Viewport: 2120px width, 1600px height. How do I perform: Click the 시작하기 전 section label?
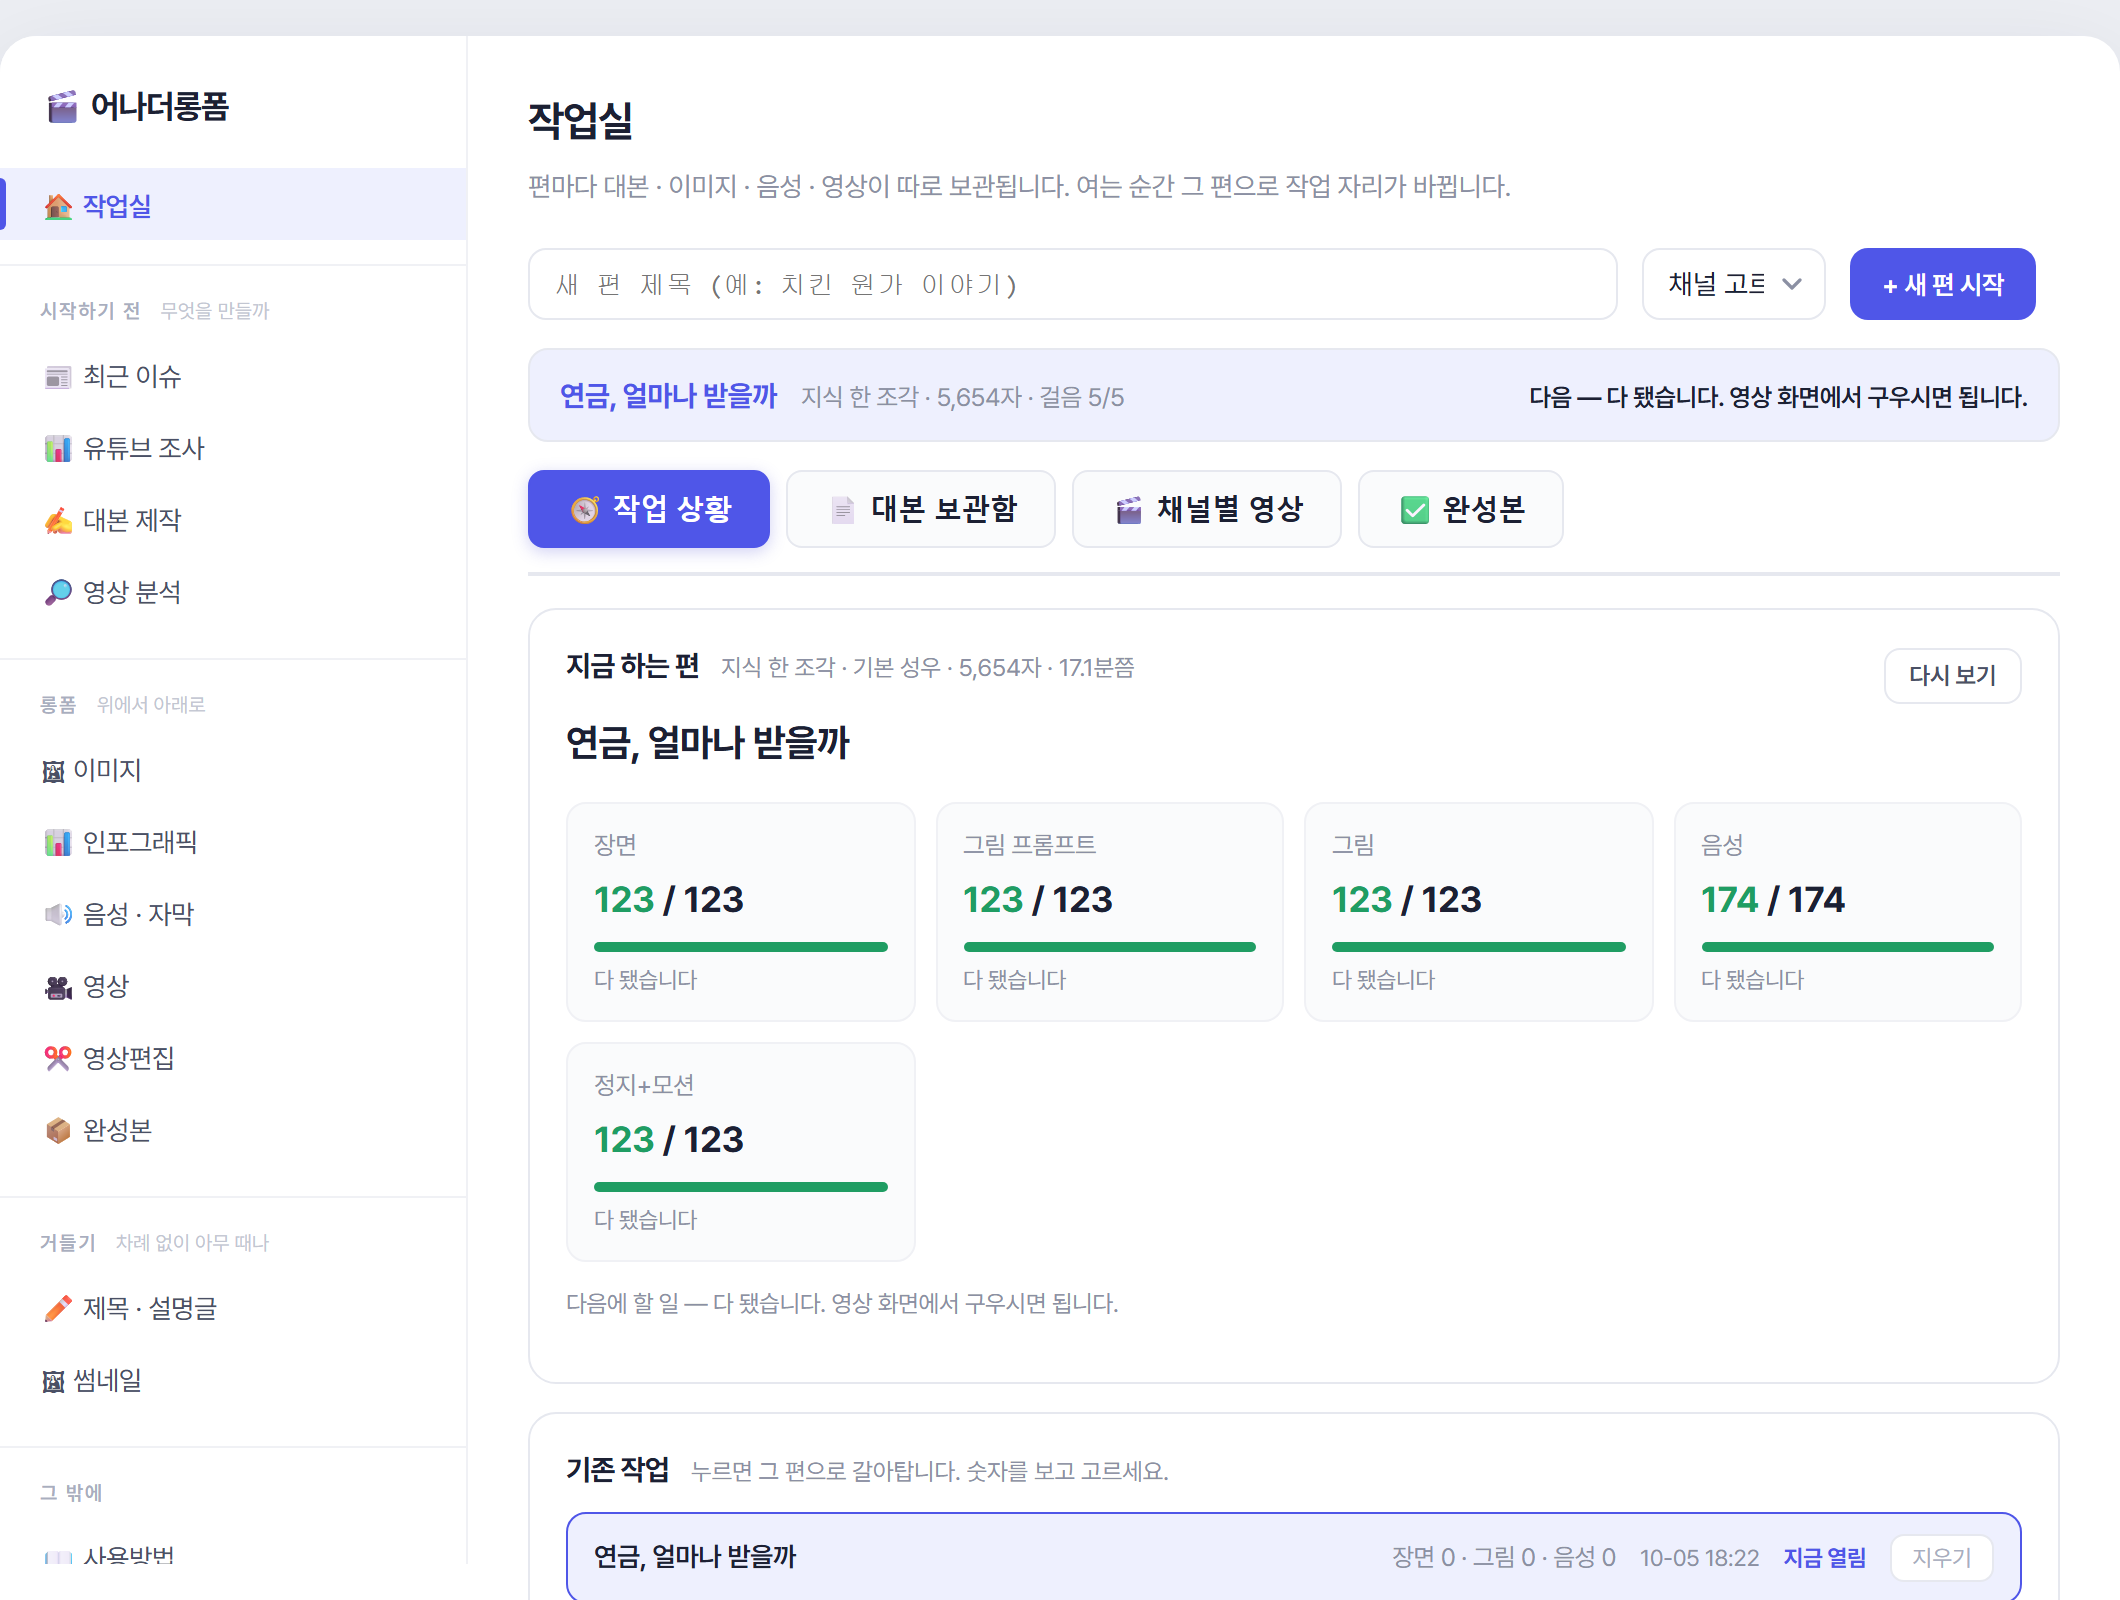coord(90,311)
